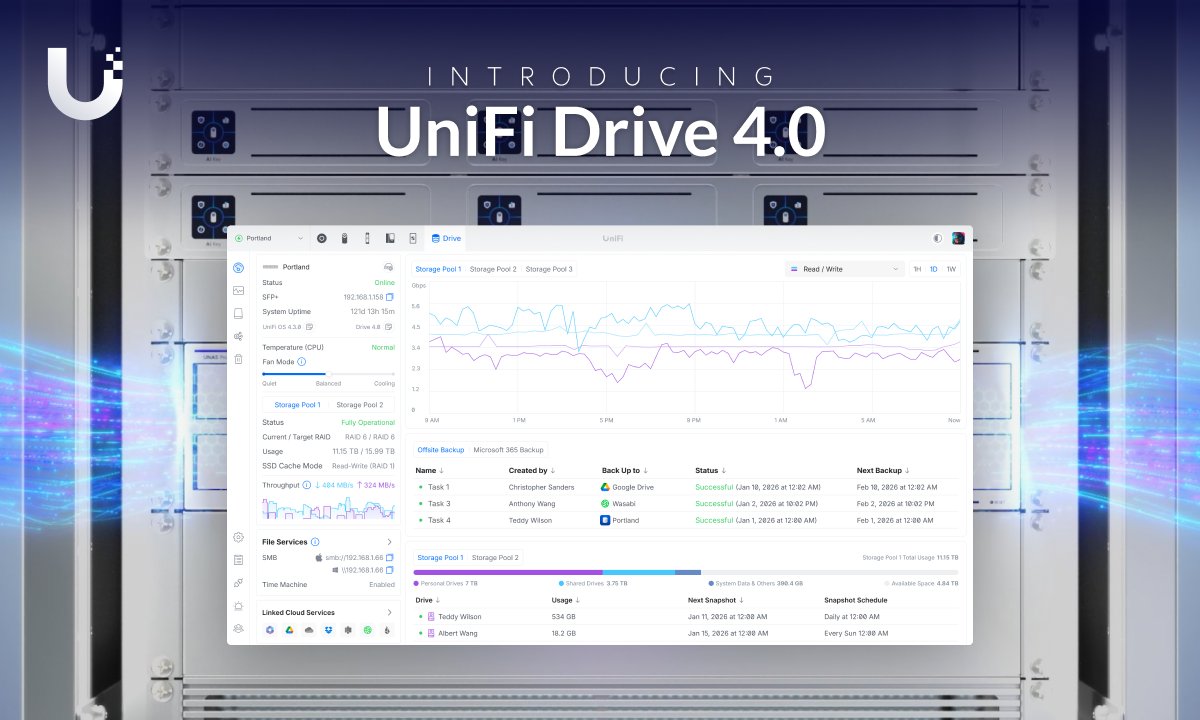Set chart range to 1H
The height and width of the screenshot is (720, 1200).
(x=917, y=269)
